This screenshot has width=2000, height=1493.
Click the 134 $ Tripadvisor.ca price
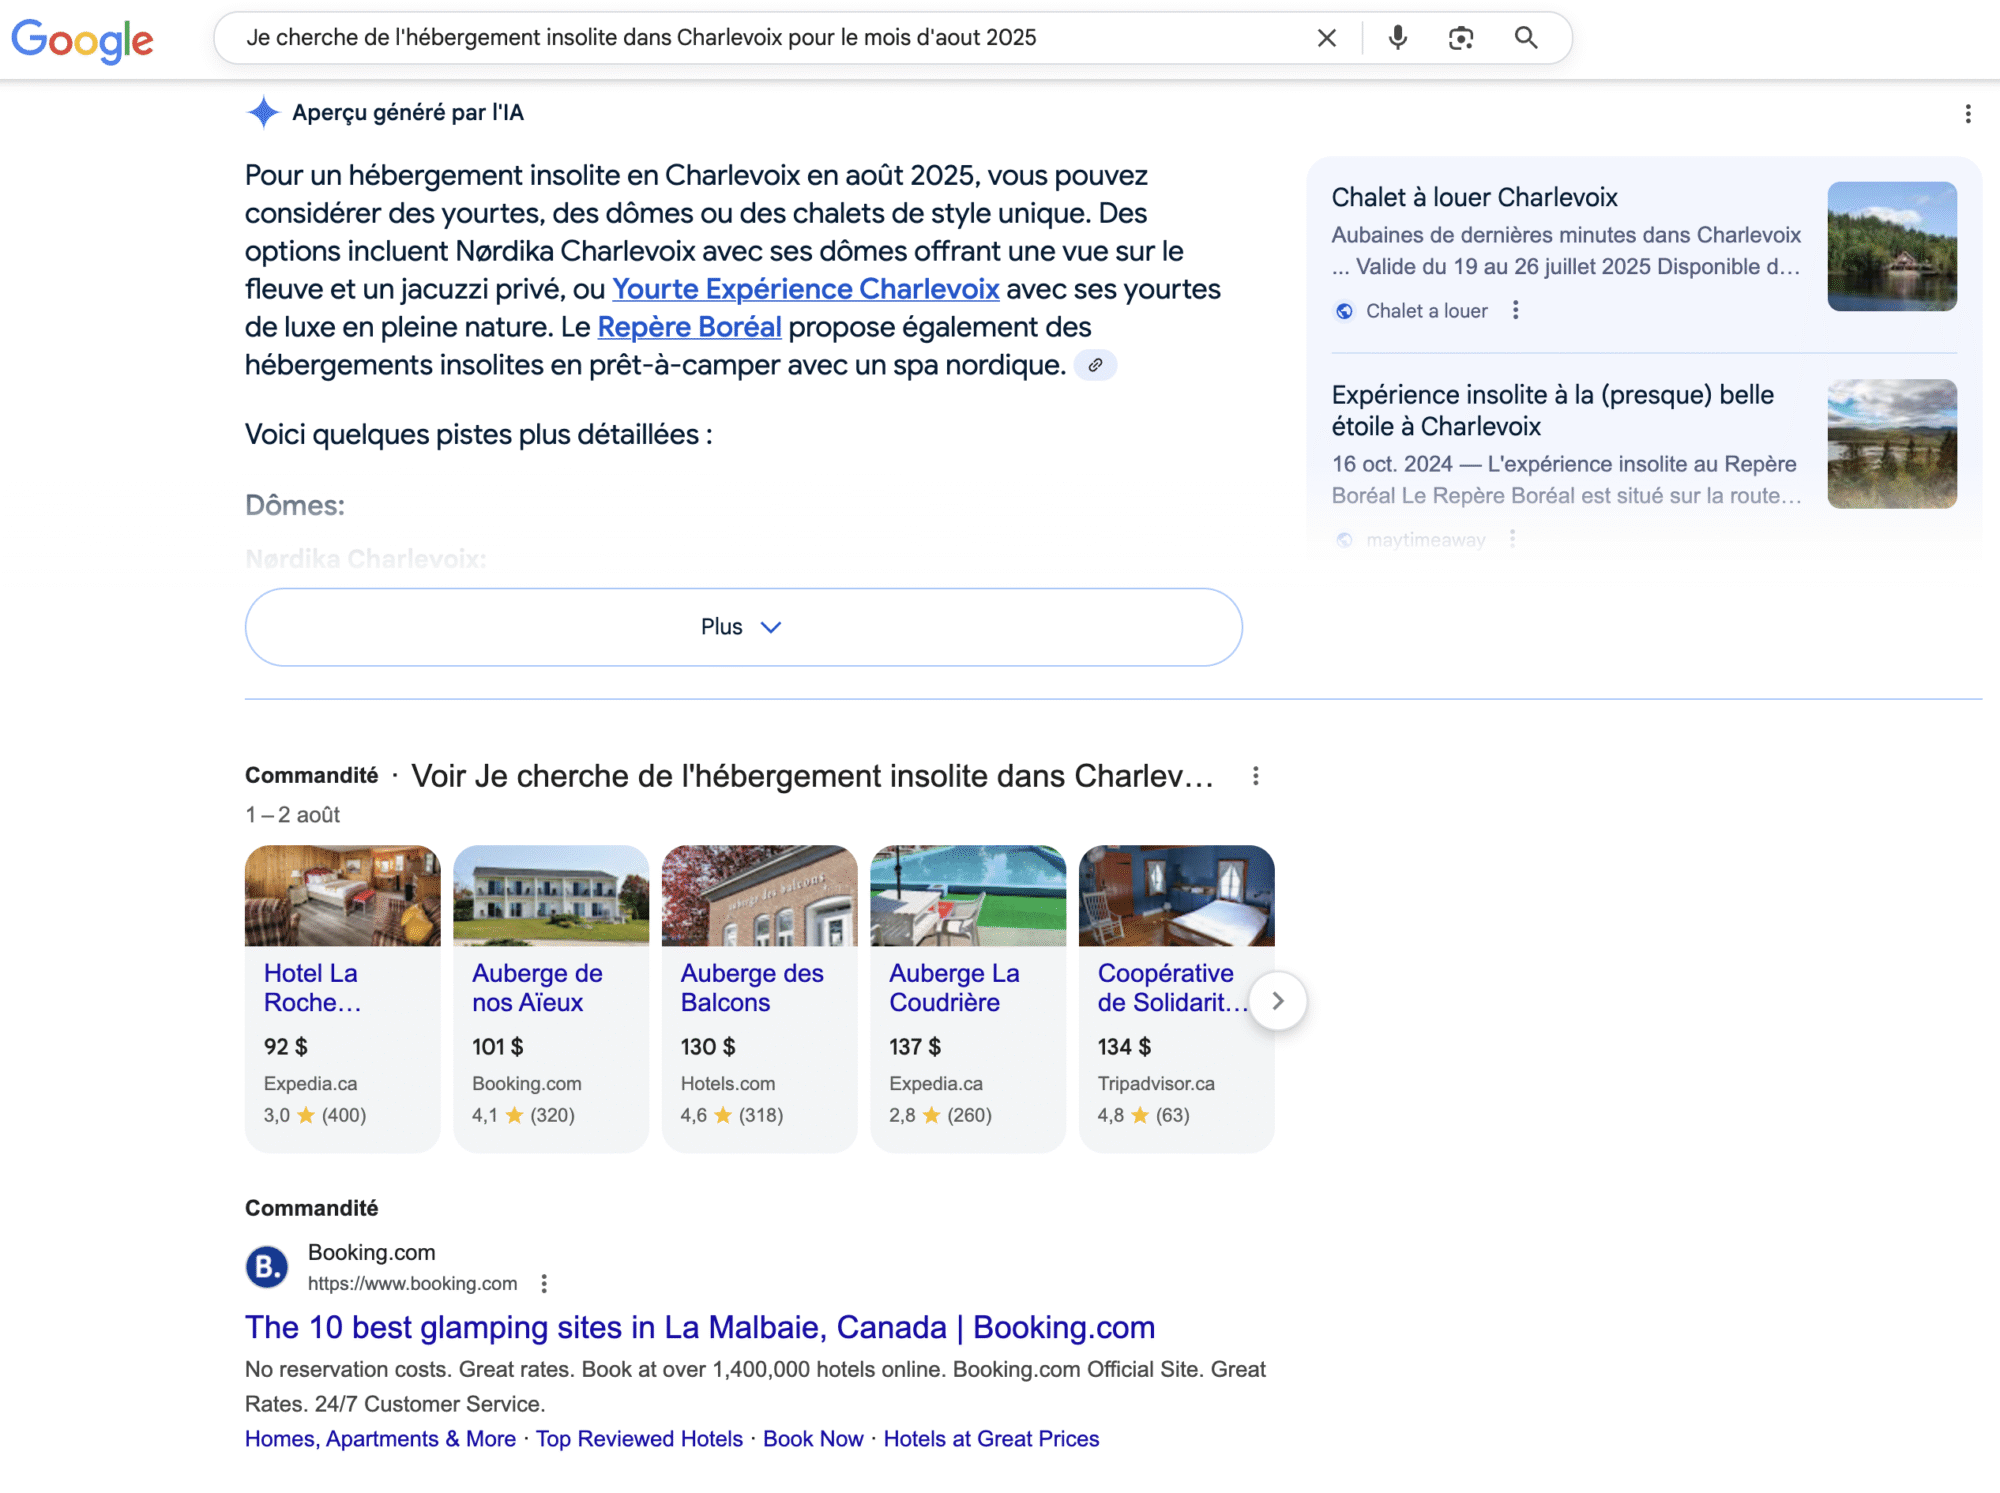[x=1124, y=1047]
